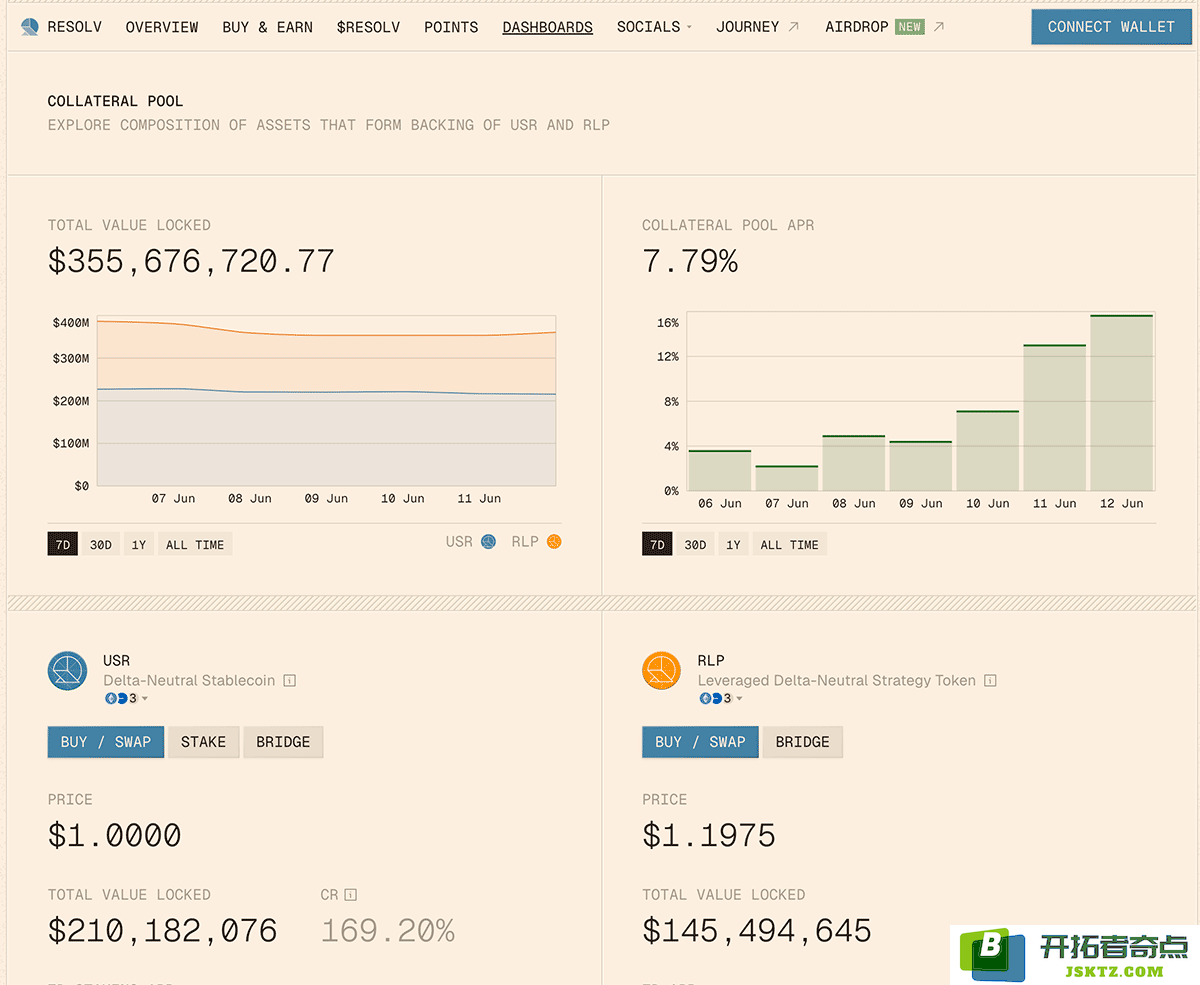Click the info icon next to CR
Screen dimensions: 1200x985
point(351,895)
